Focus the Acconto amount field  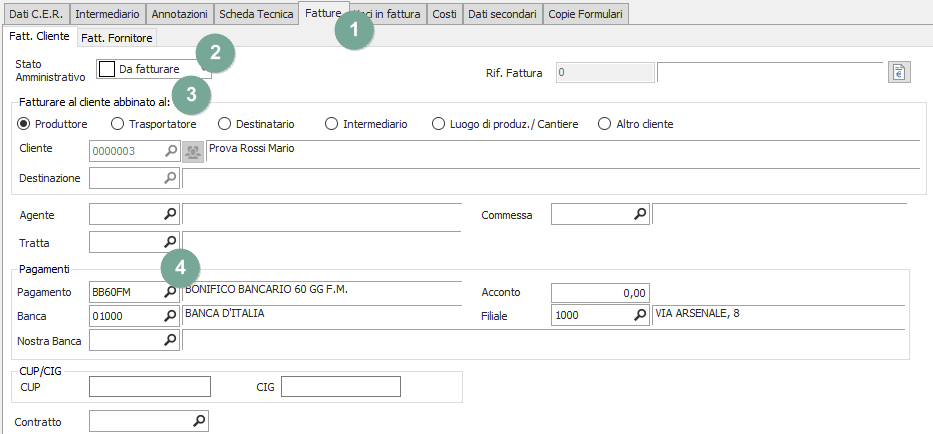pyautogui.click(x=600, y=292)
